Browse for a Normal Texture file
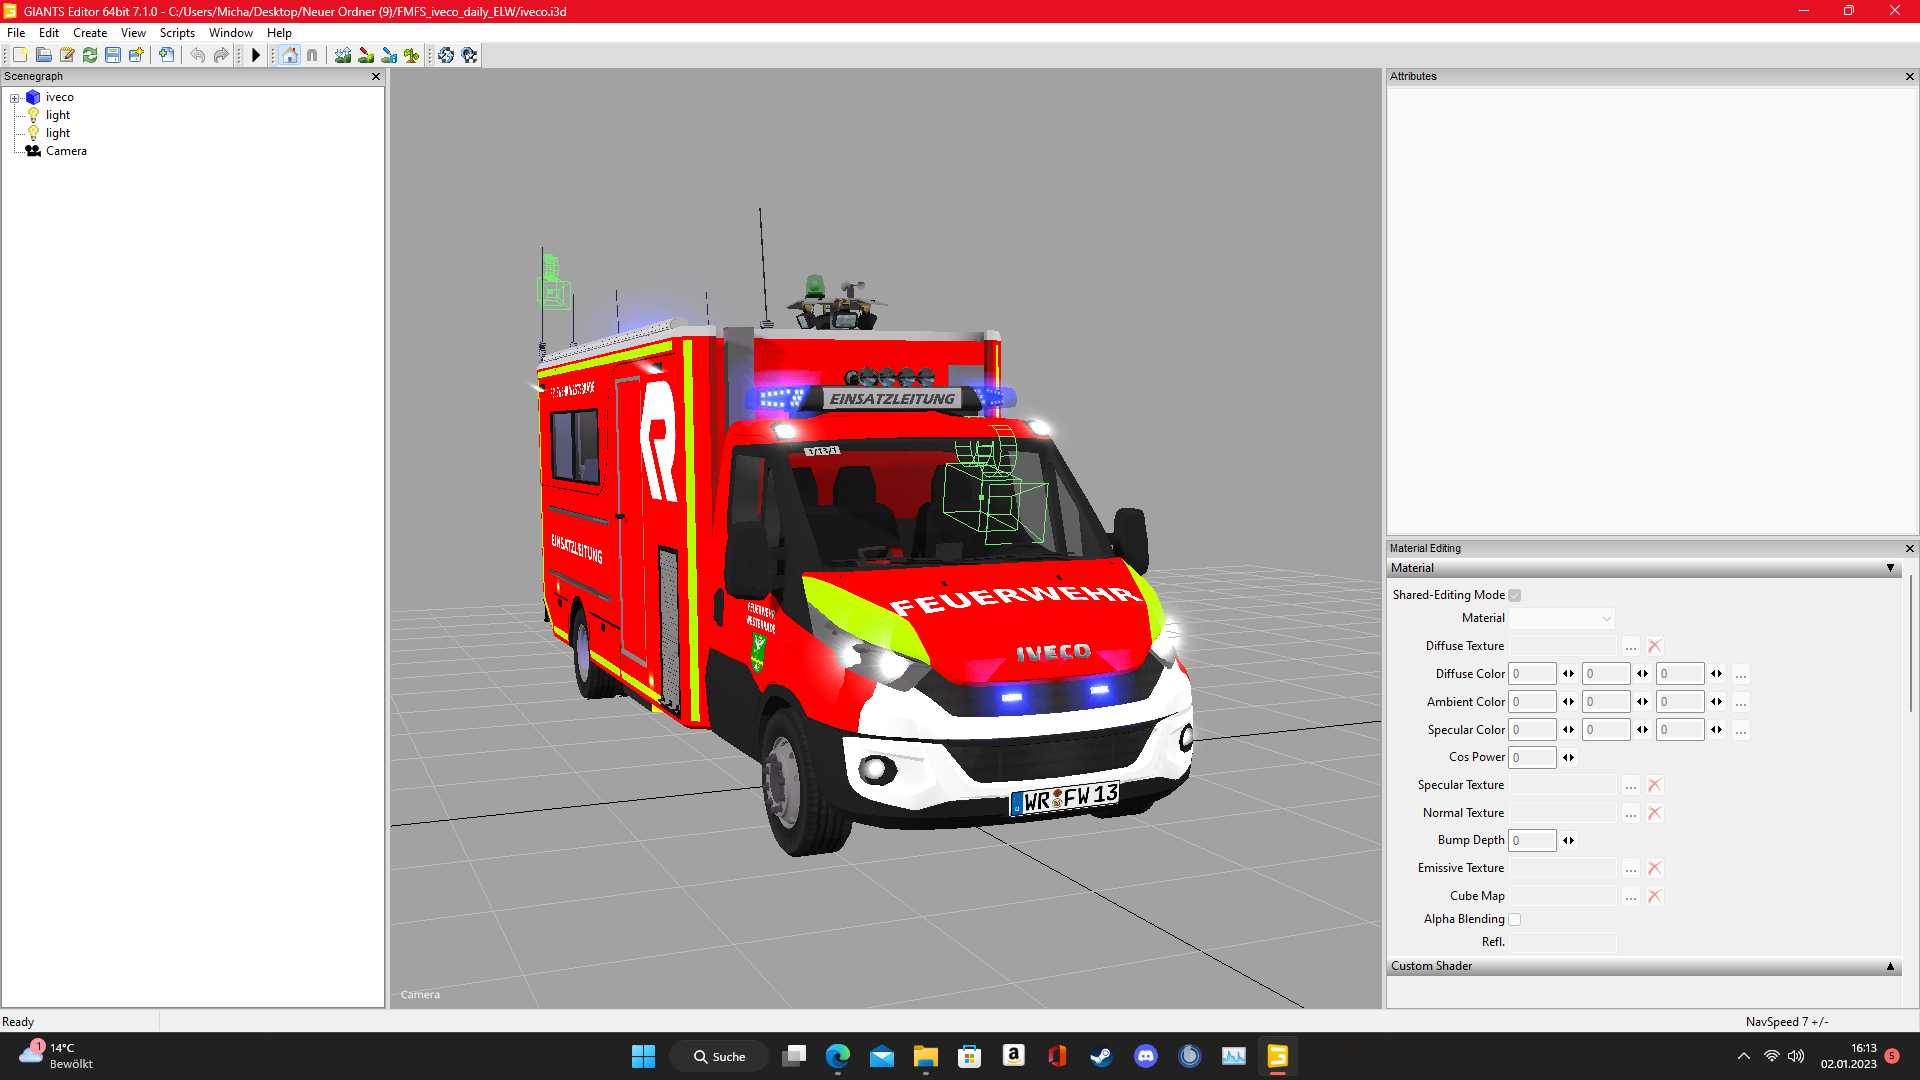The image size is (1920, 1080). pos(1631,813)
